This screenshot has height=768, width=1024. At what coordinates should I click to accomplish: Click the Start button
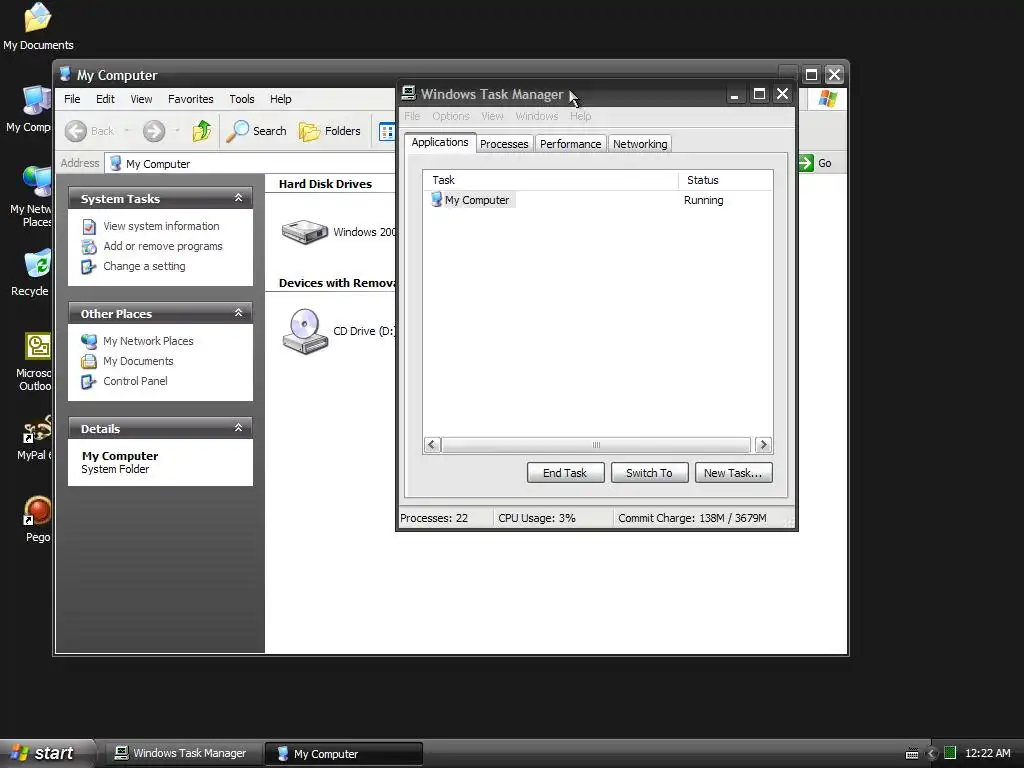coord(46,753)
